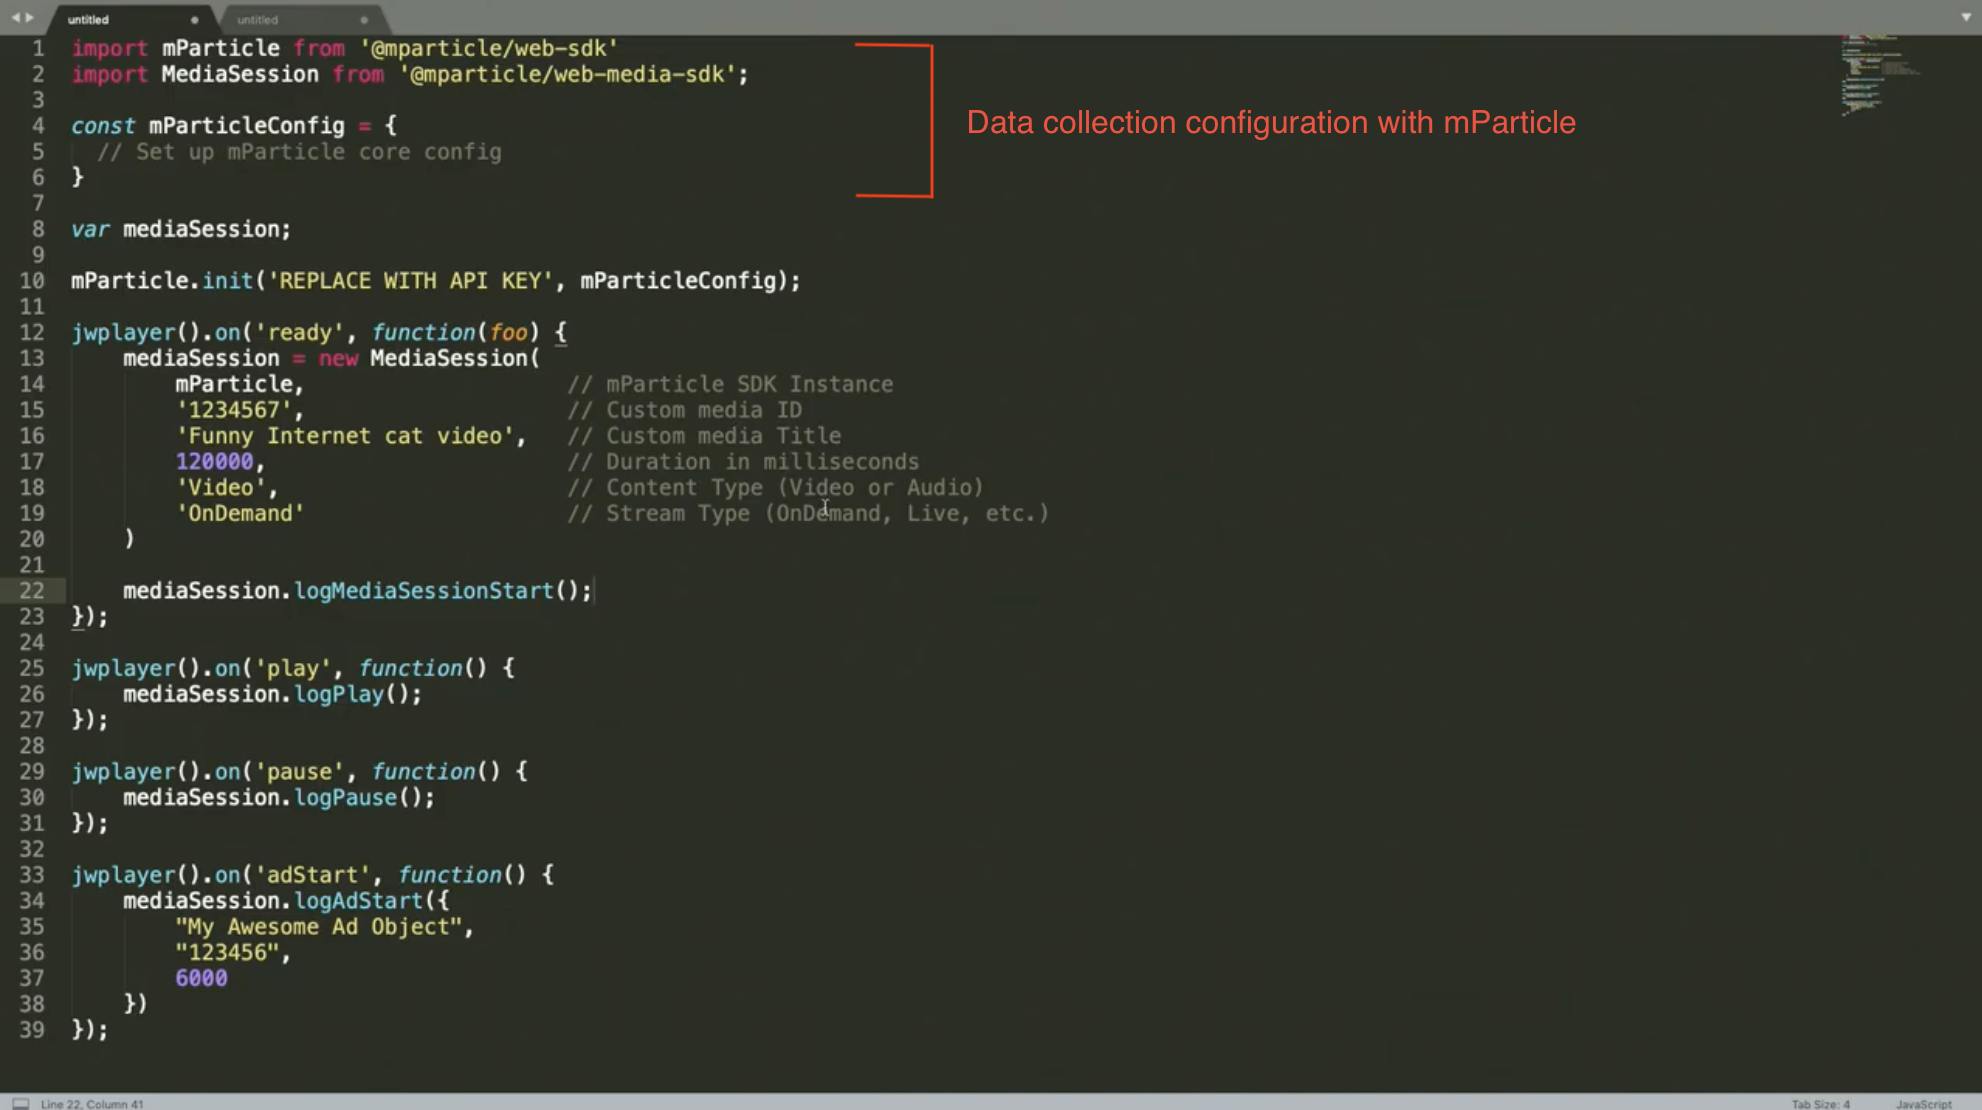Click the '// Custom media Title' comment

pos(704,436)
